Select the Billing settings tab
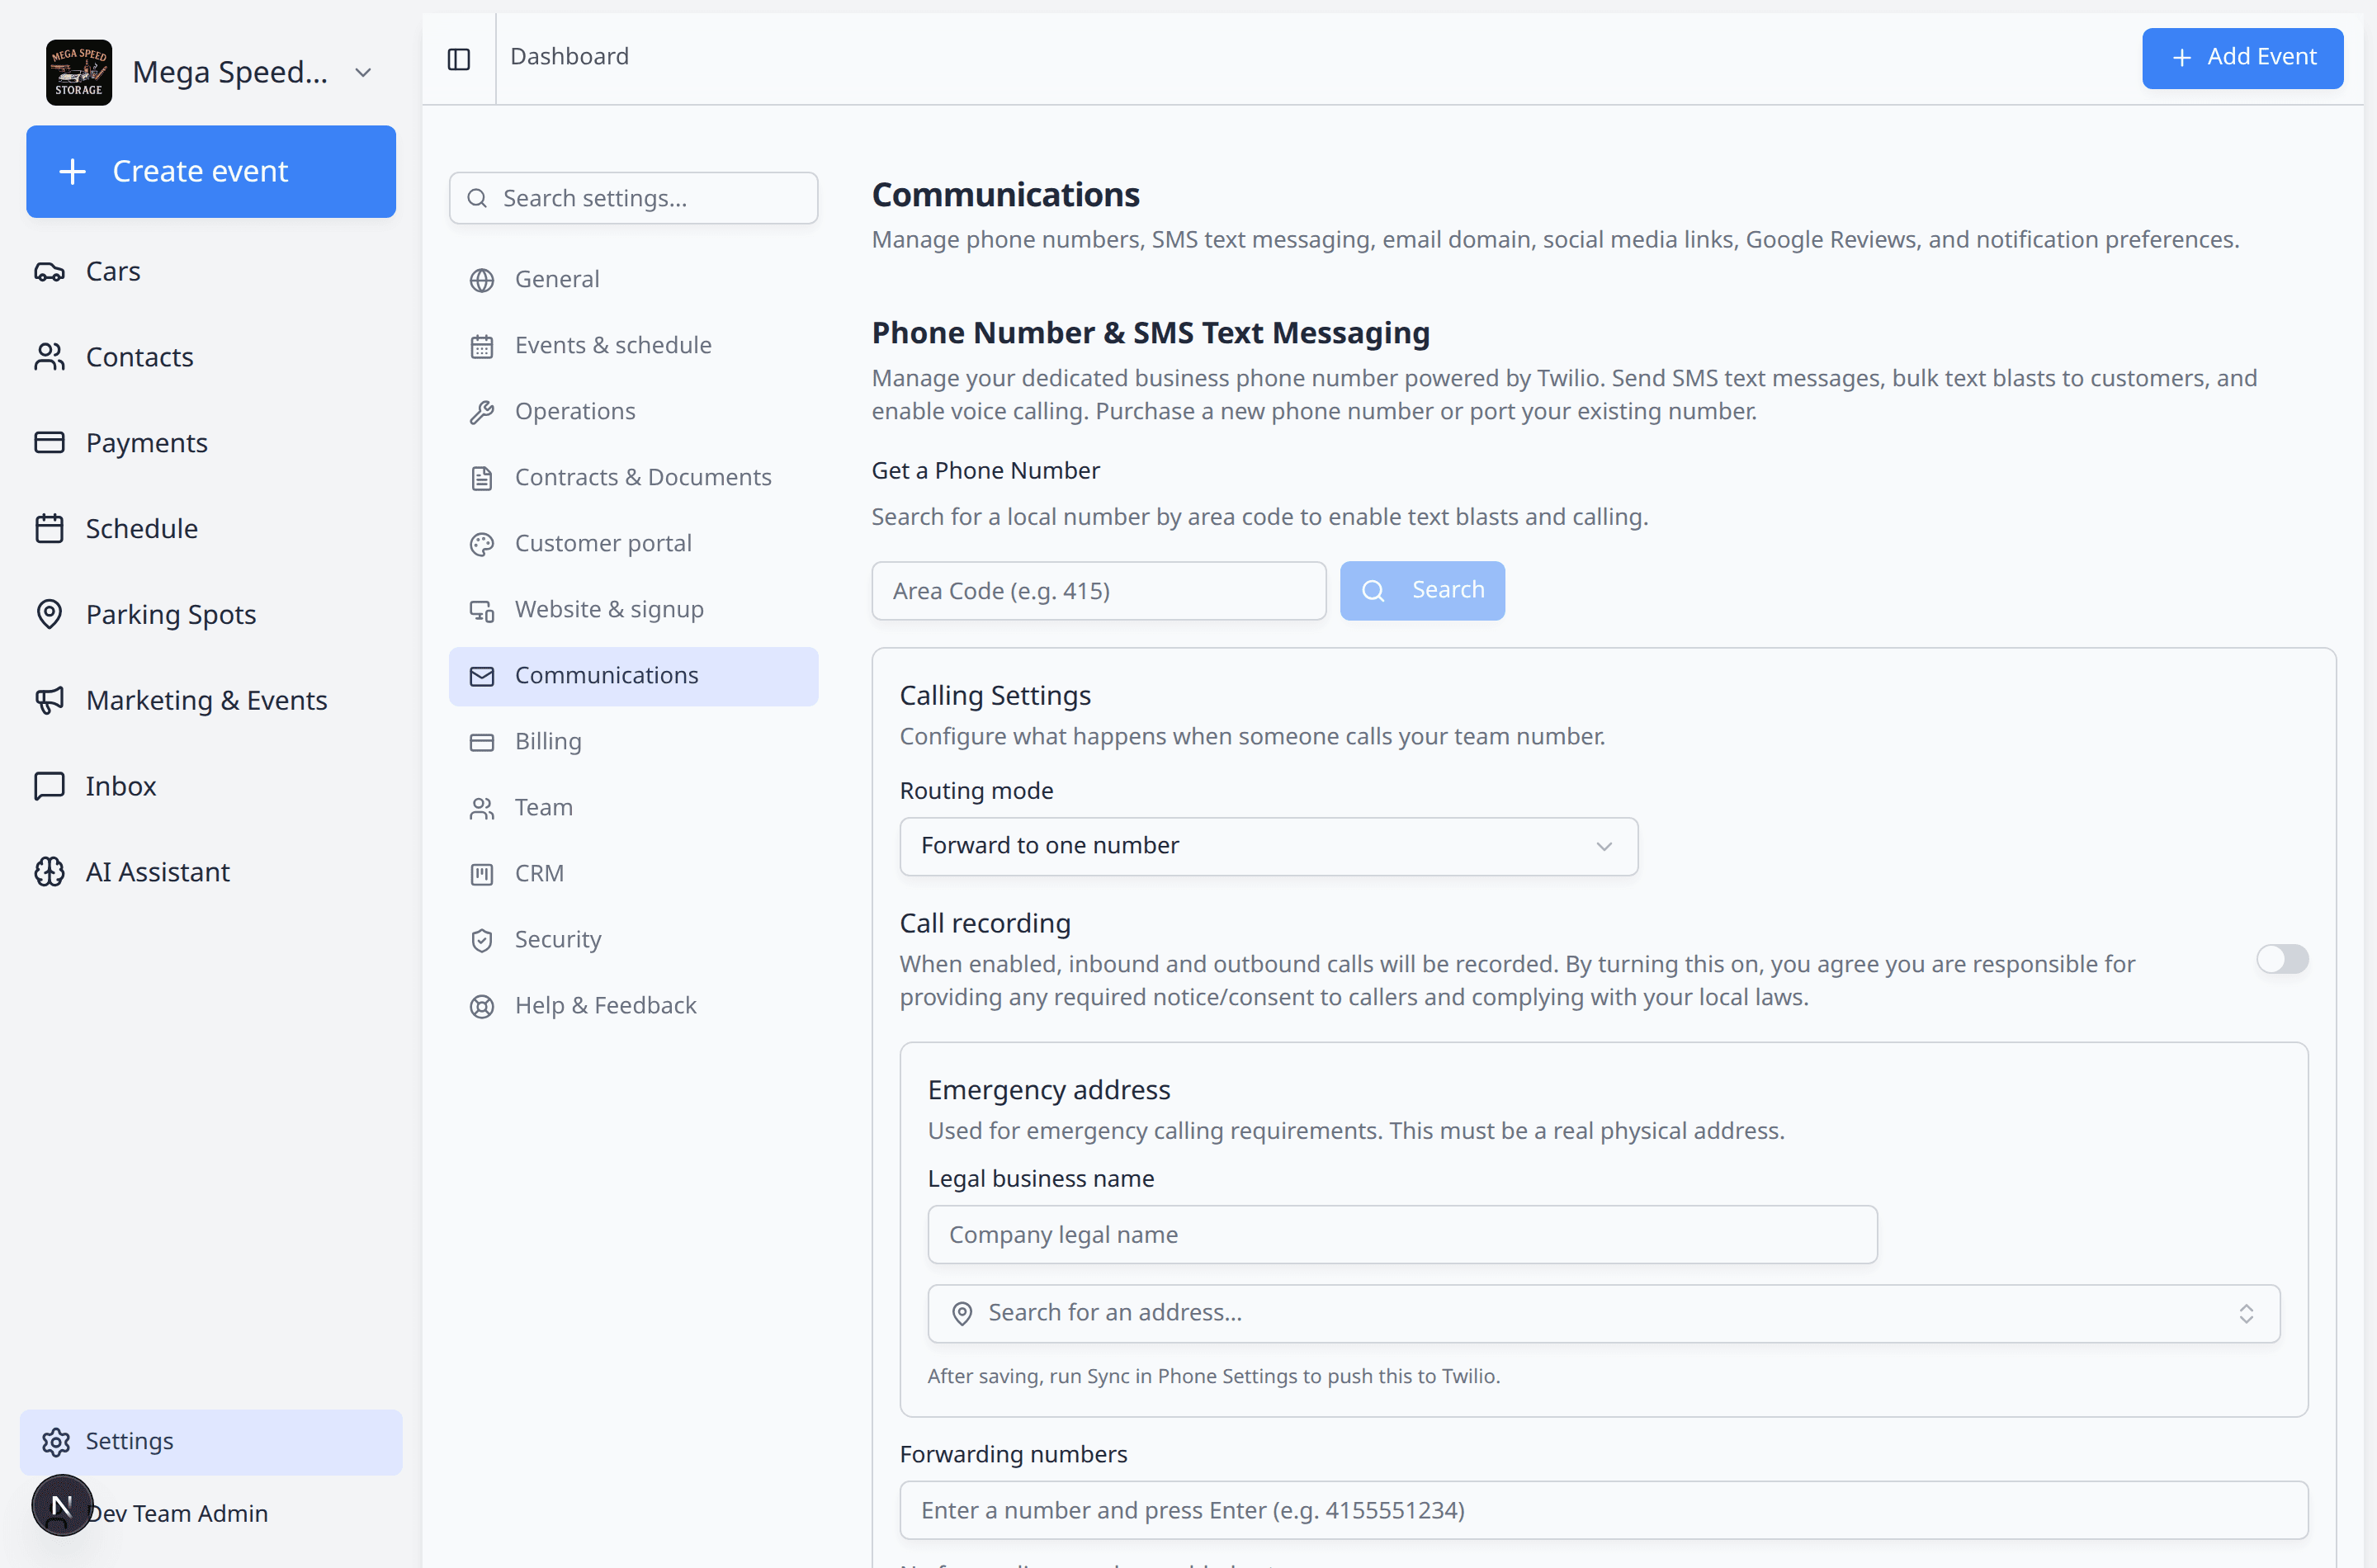The width and height of the screenshot is (2377, 1568). click(x=633, y=742)
